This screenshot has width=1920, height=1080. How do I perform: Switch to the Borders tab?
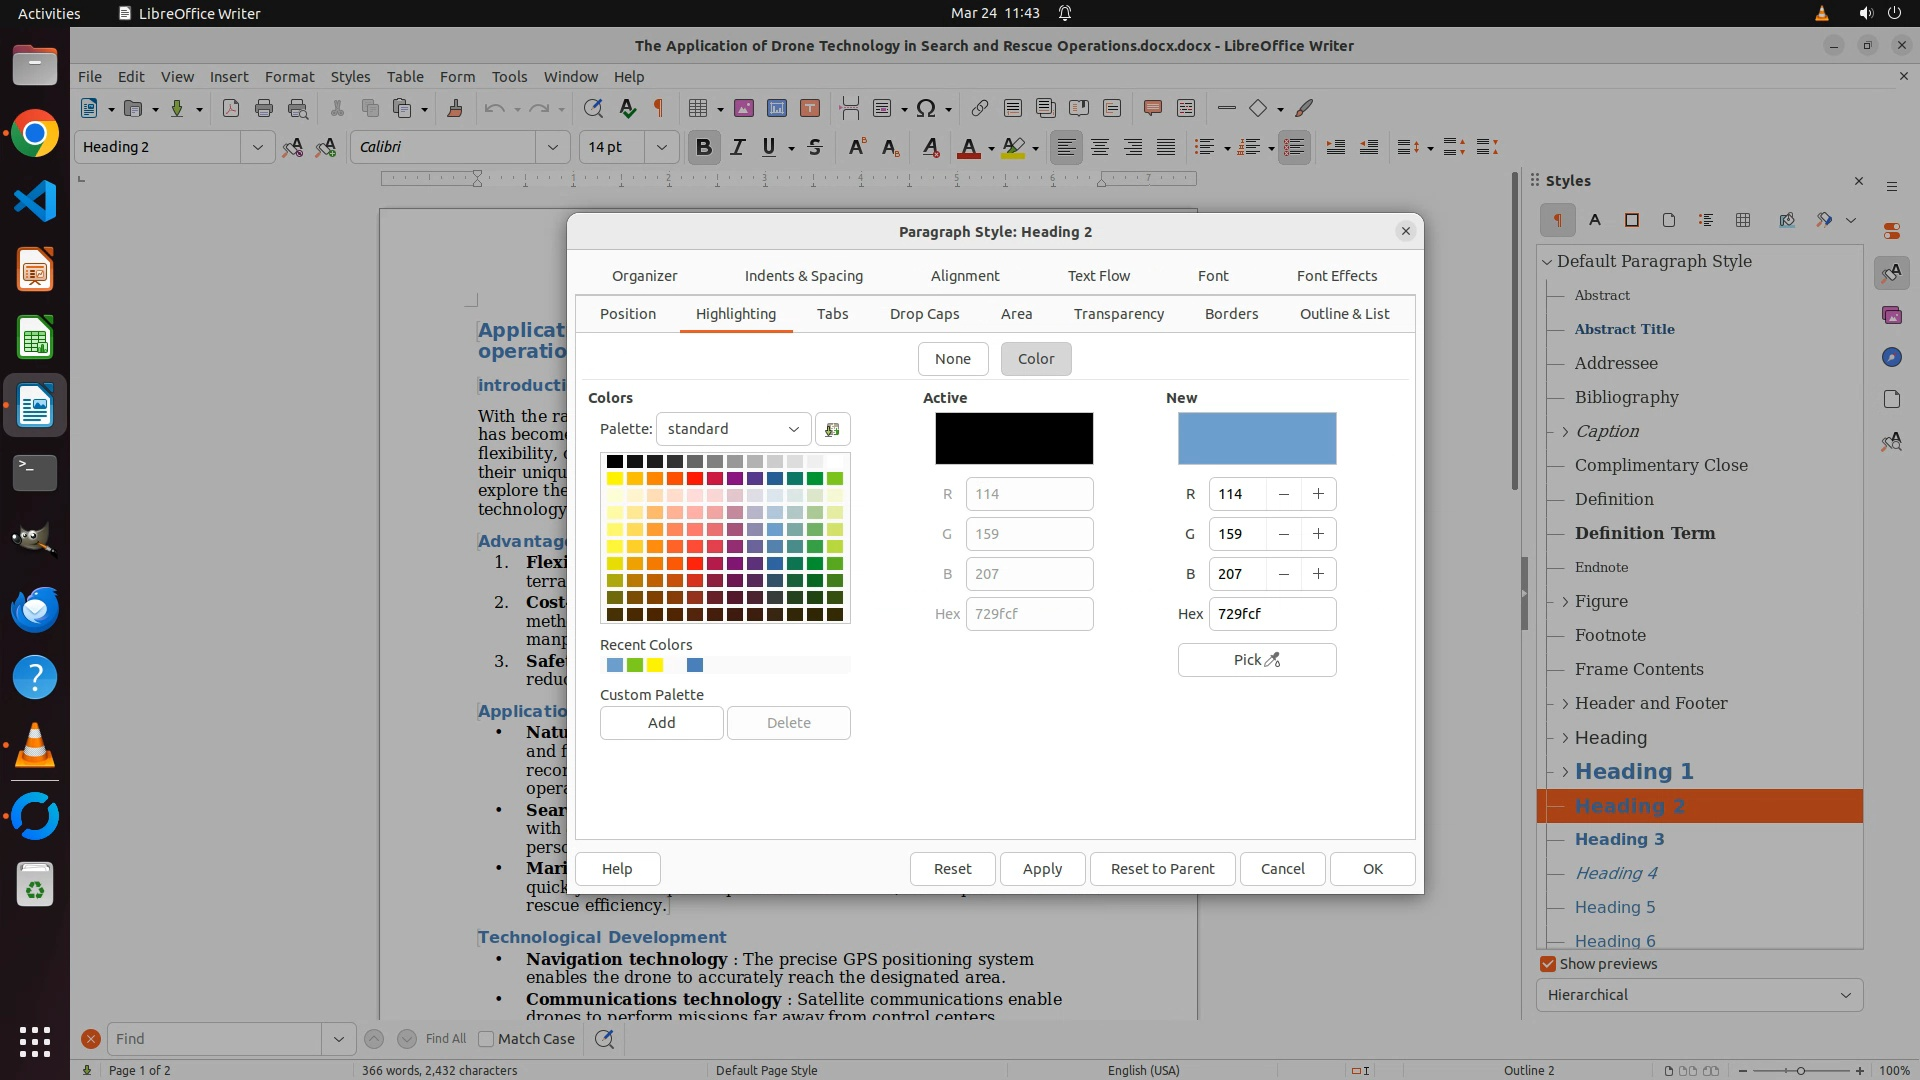[1231, 314]
